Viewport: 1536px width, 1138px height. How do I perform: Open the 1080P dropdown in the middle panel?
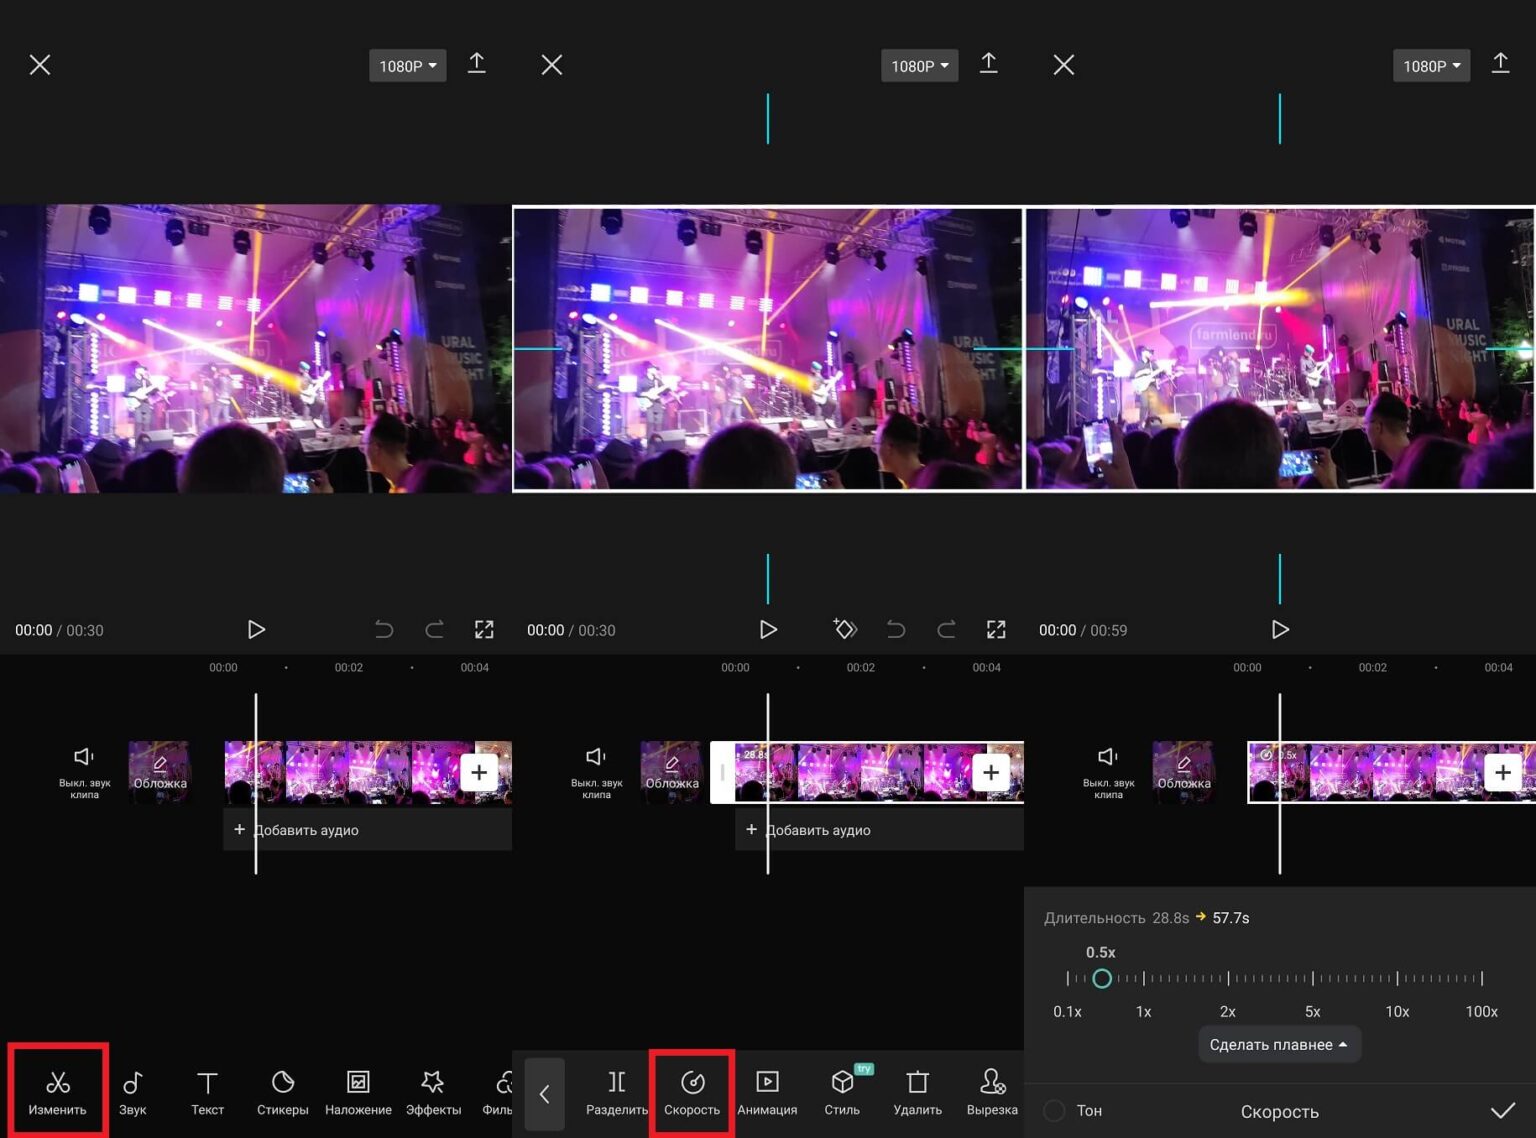click(919, 66)
